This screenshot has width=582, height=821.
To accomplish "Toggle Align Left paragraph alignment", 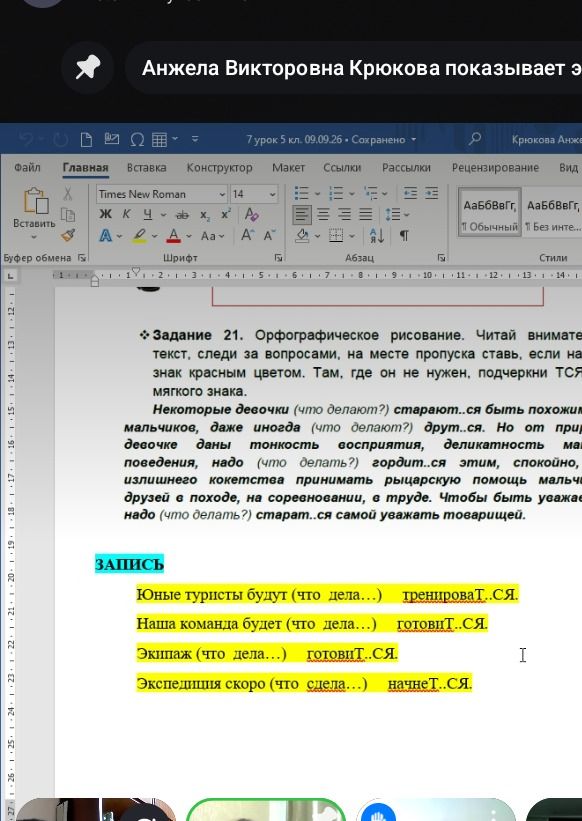I will coord(303,214).
